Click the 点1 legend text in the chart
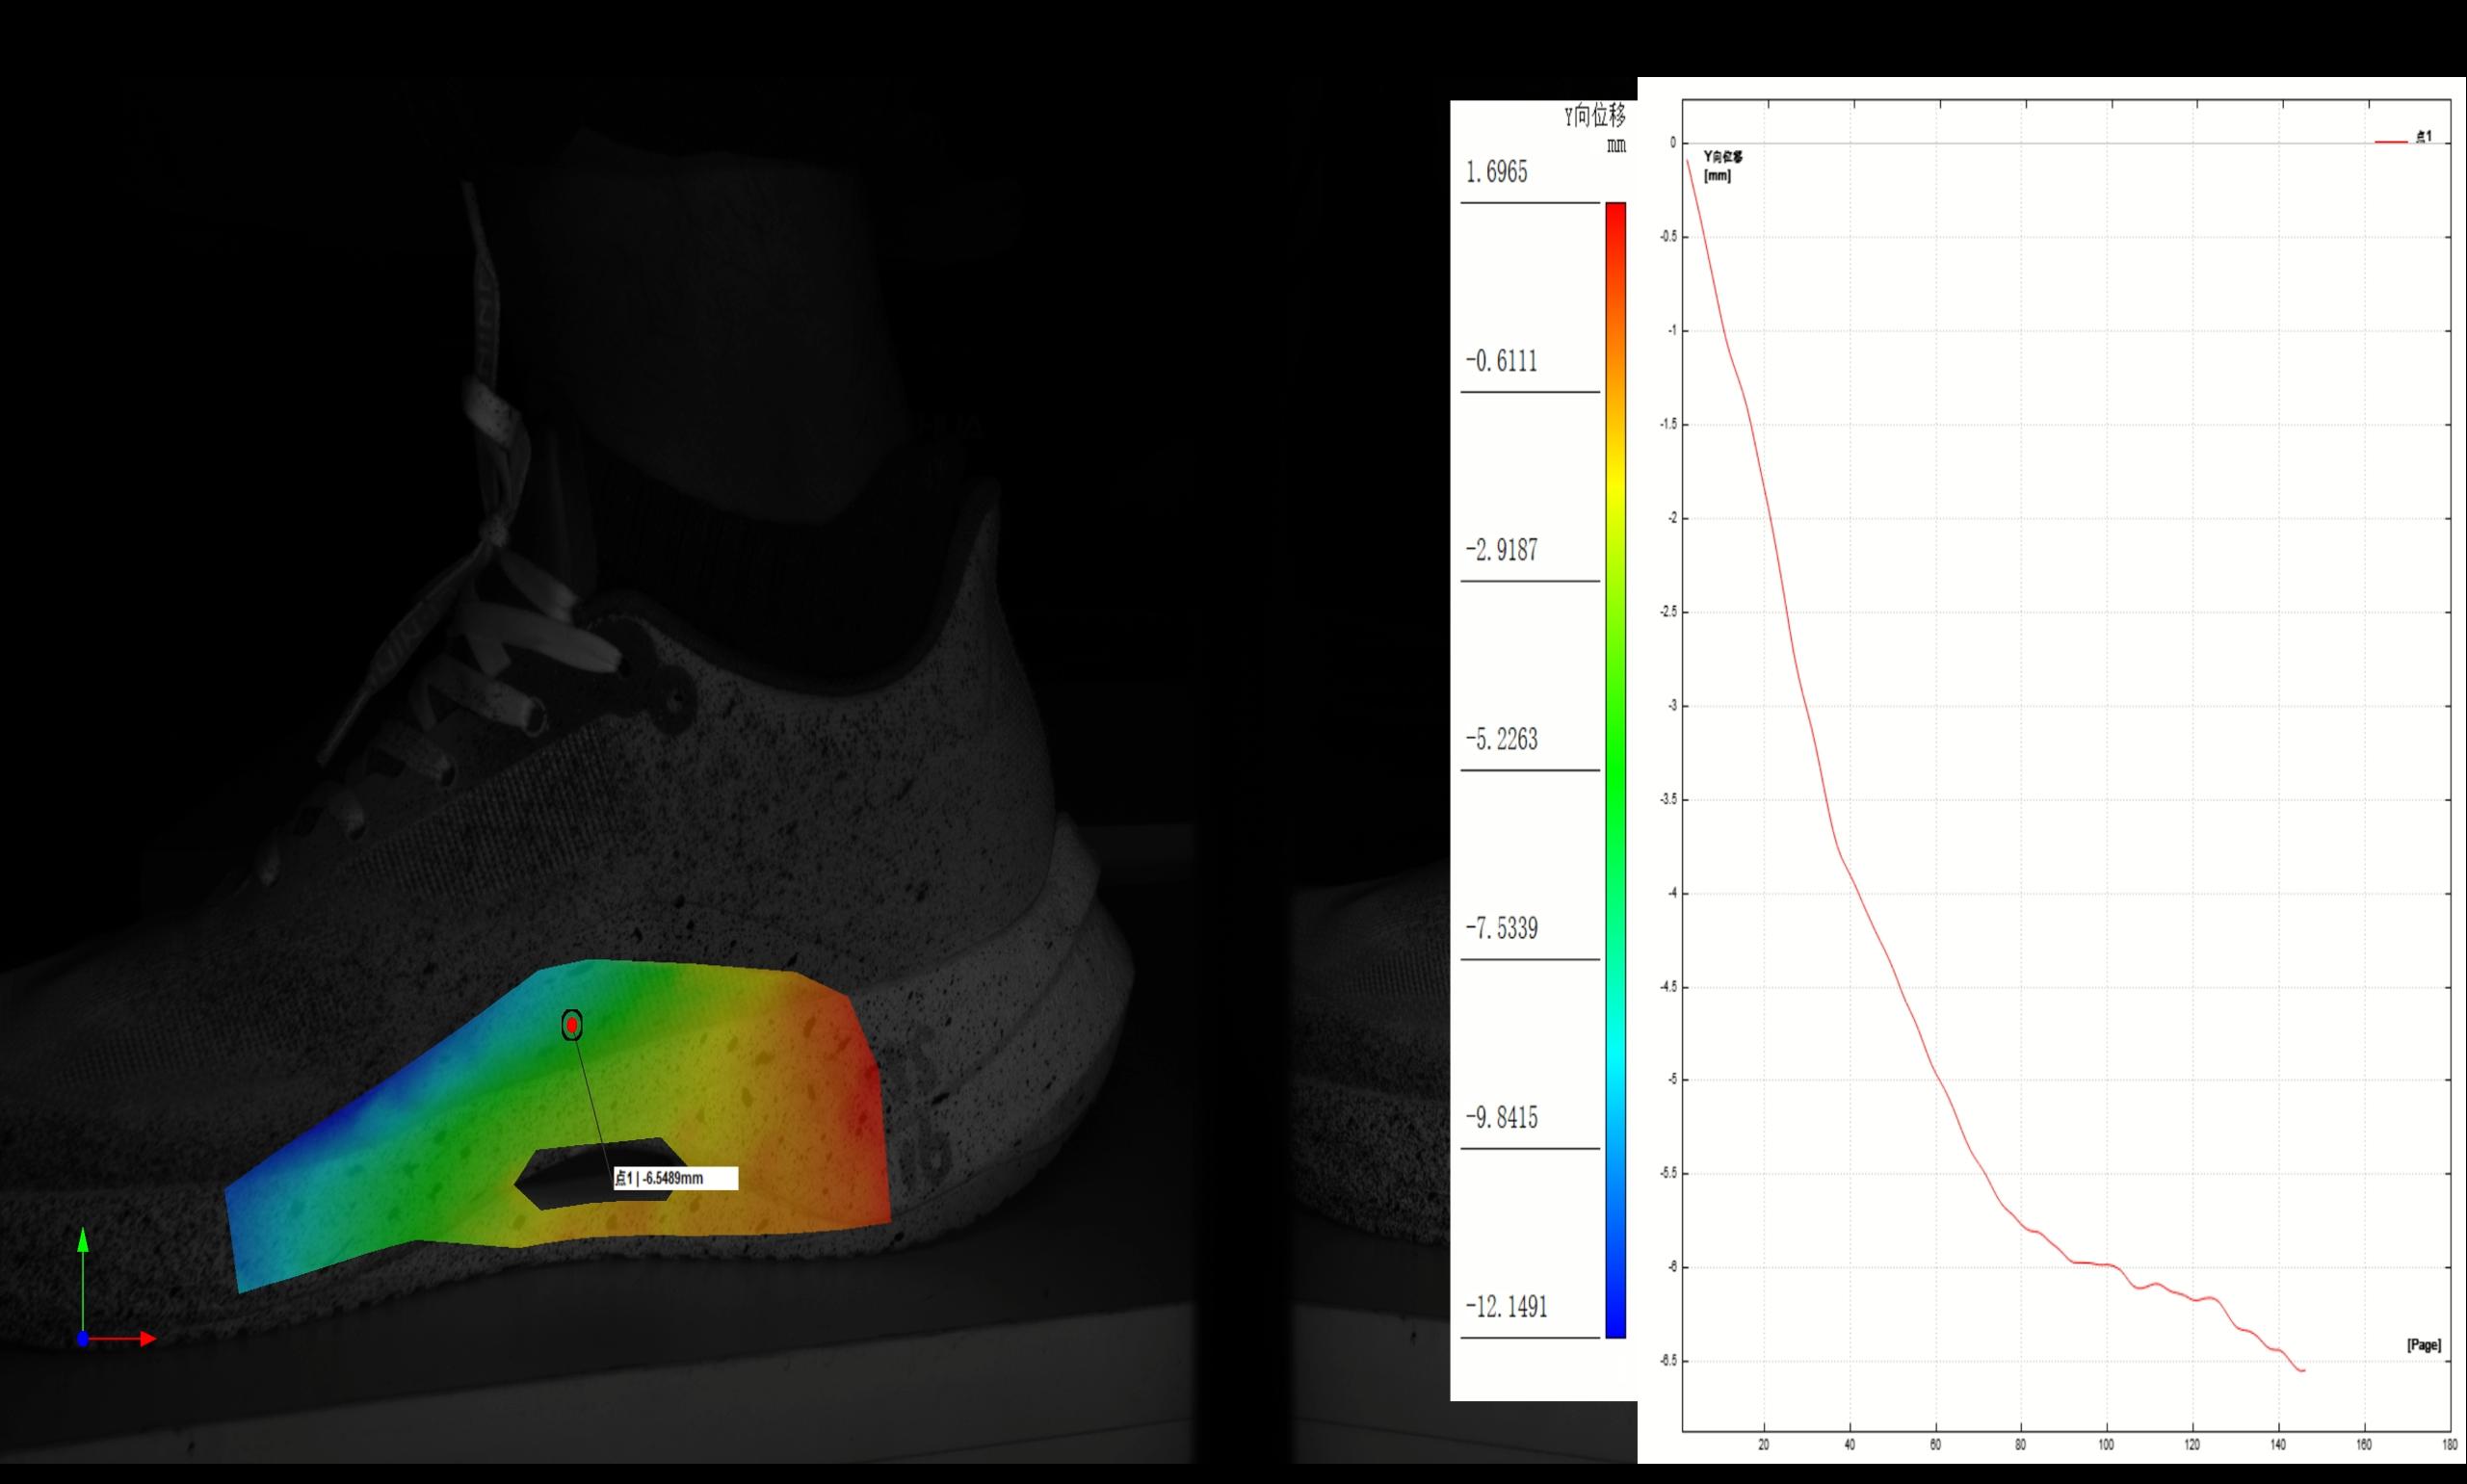Image resolution: width=2467 pixels, height=1484 pixels. tap(2424, 137)
